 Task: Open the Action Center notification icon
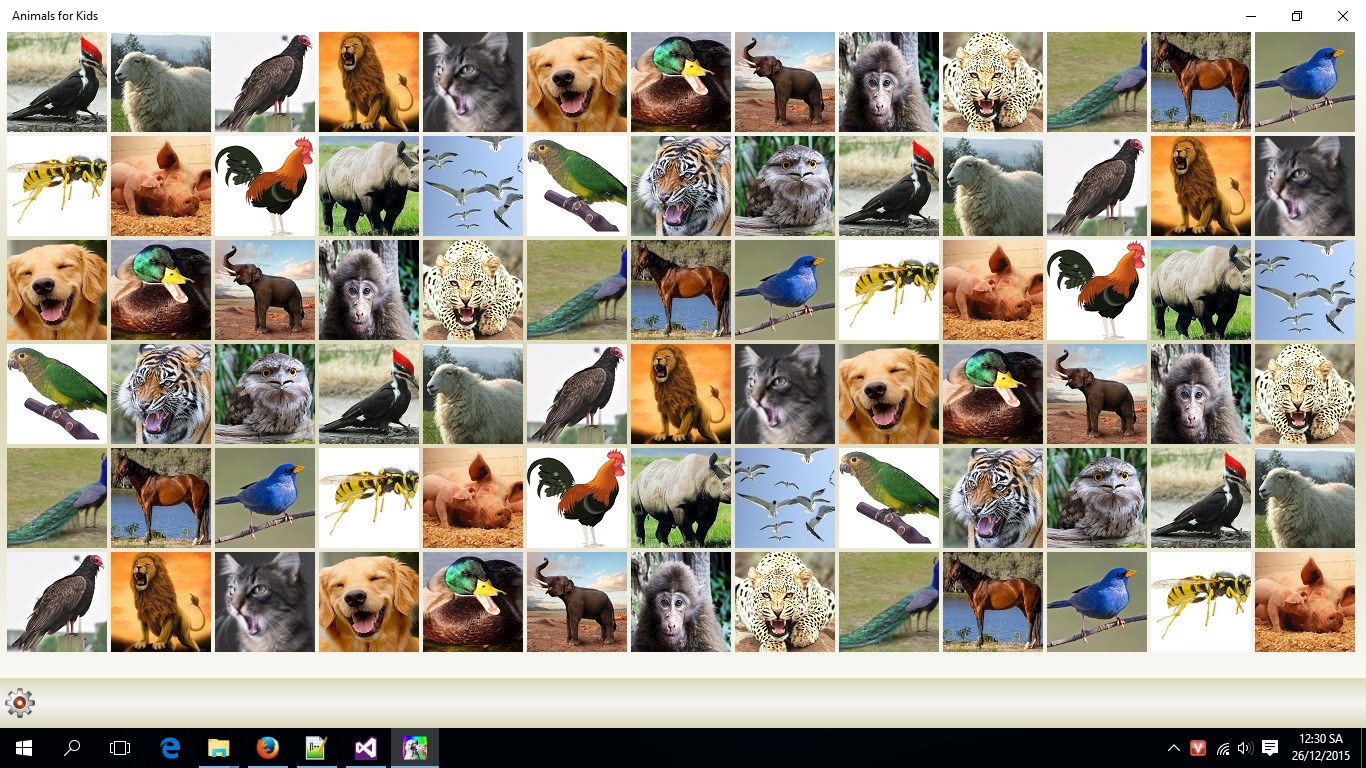pyautogui.click(x=1269, y=747)
